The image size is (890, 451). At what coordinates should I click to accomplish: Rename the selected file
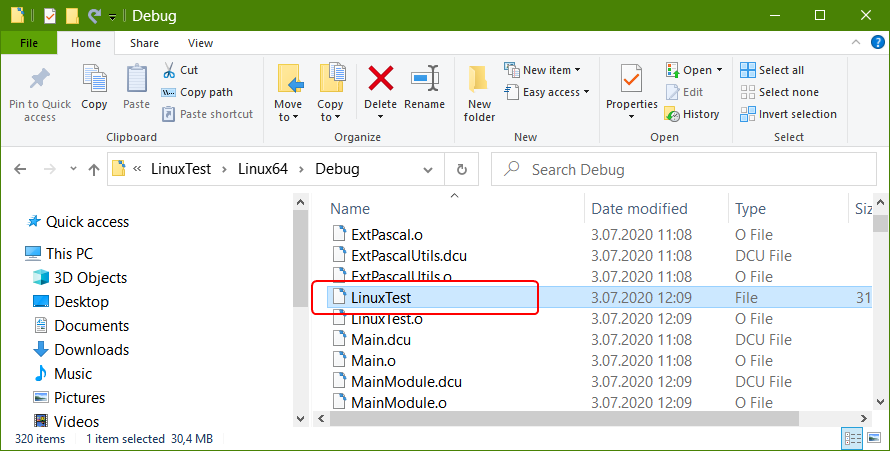tap(425, 87)
